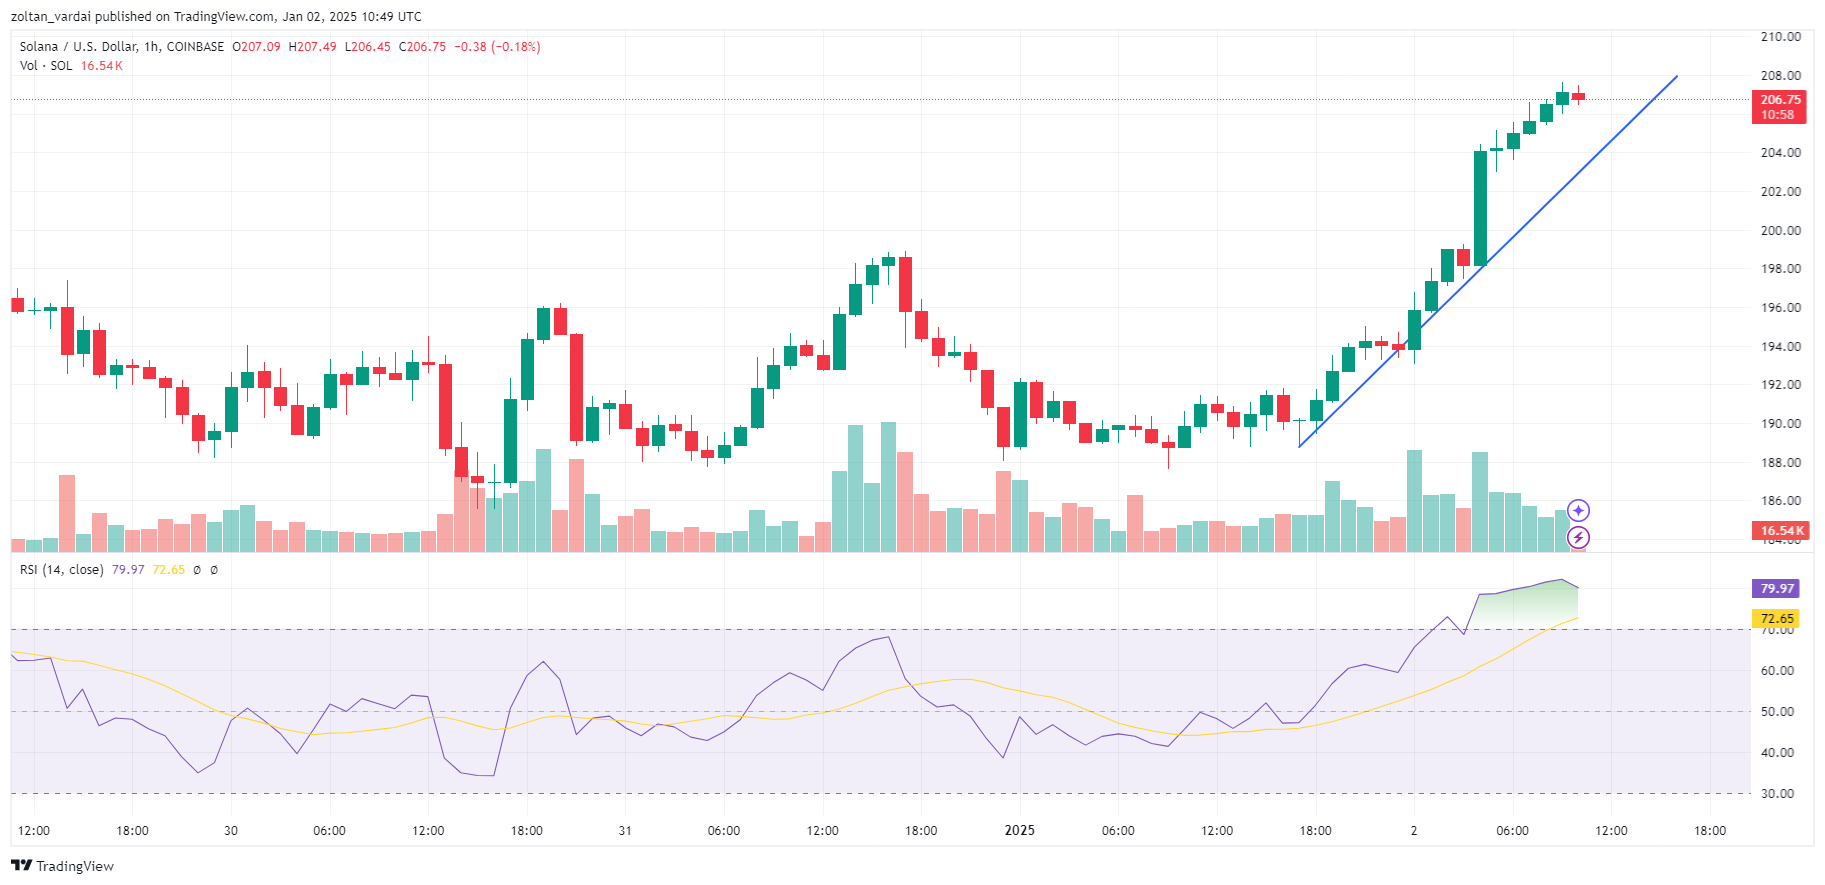Click the 31 date label on time axis
Viewport: 1825px width, 885px height.
pyautogui.click(x=625, y=831)
